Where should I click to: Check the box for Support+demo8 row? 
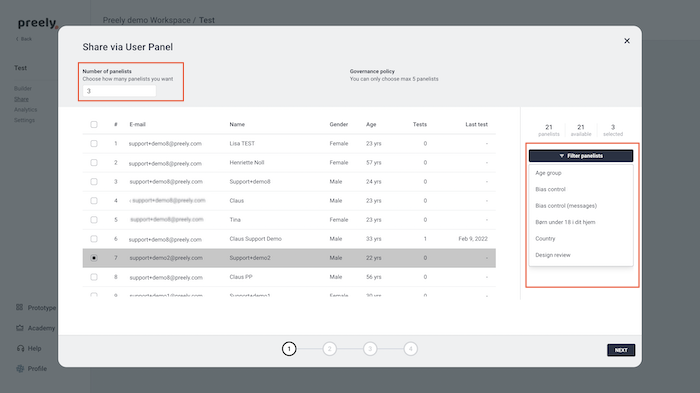click(x=94, y=182)
